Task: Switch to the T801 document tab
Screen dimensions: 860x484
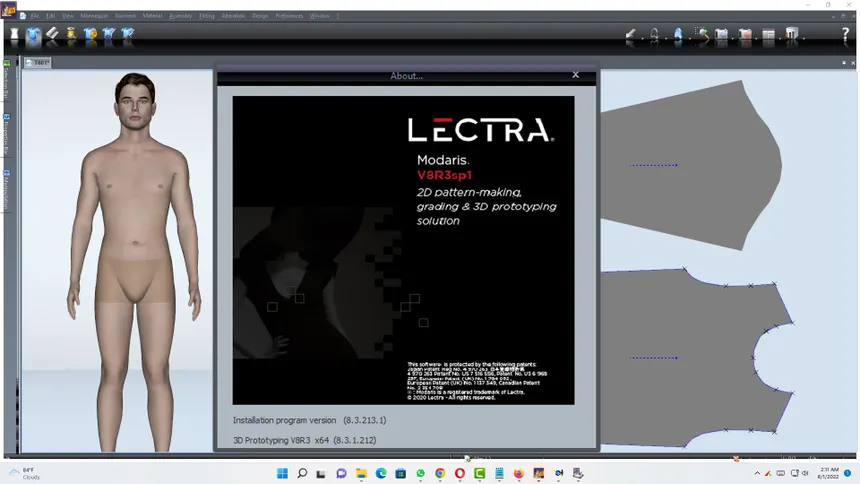Action: [x=39, y=62]
